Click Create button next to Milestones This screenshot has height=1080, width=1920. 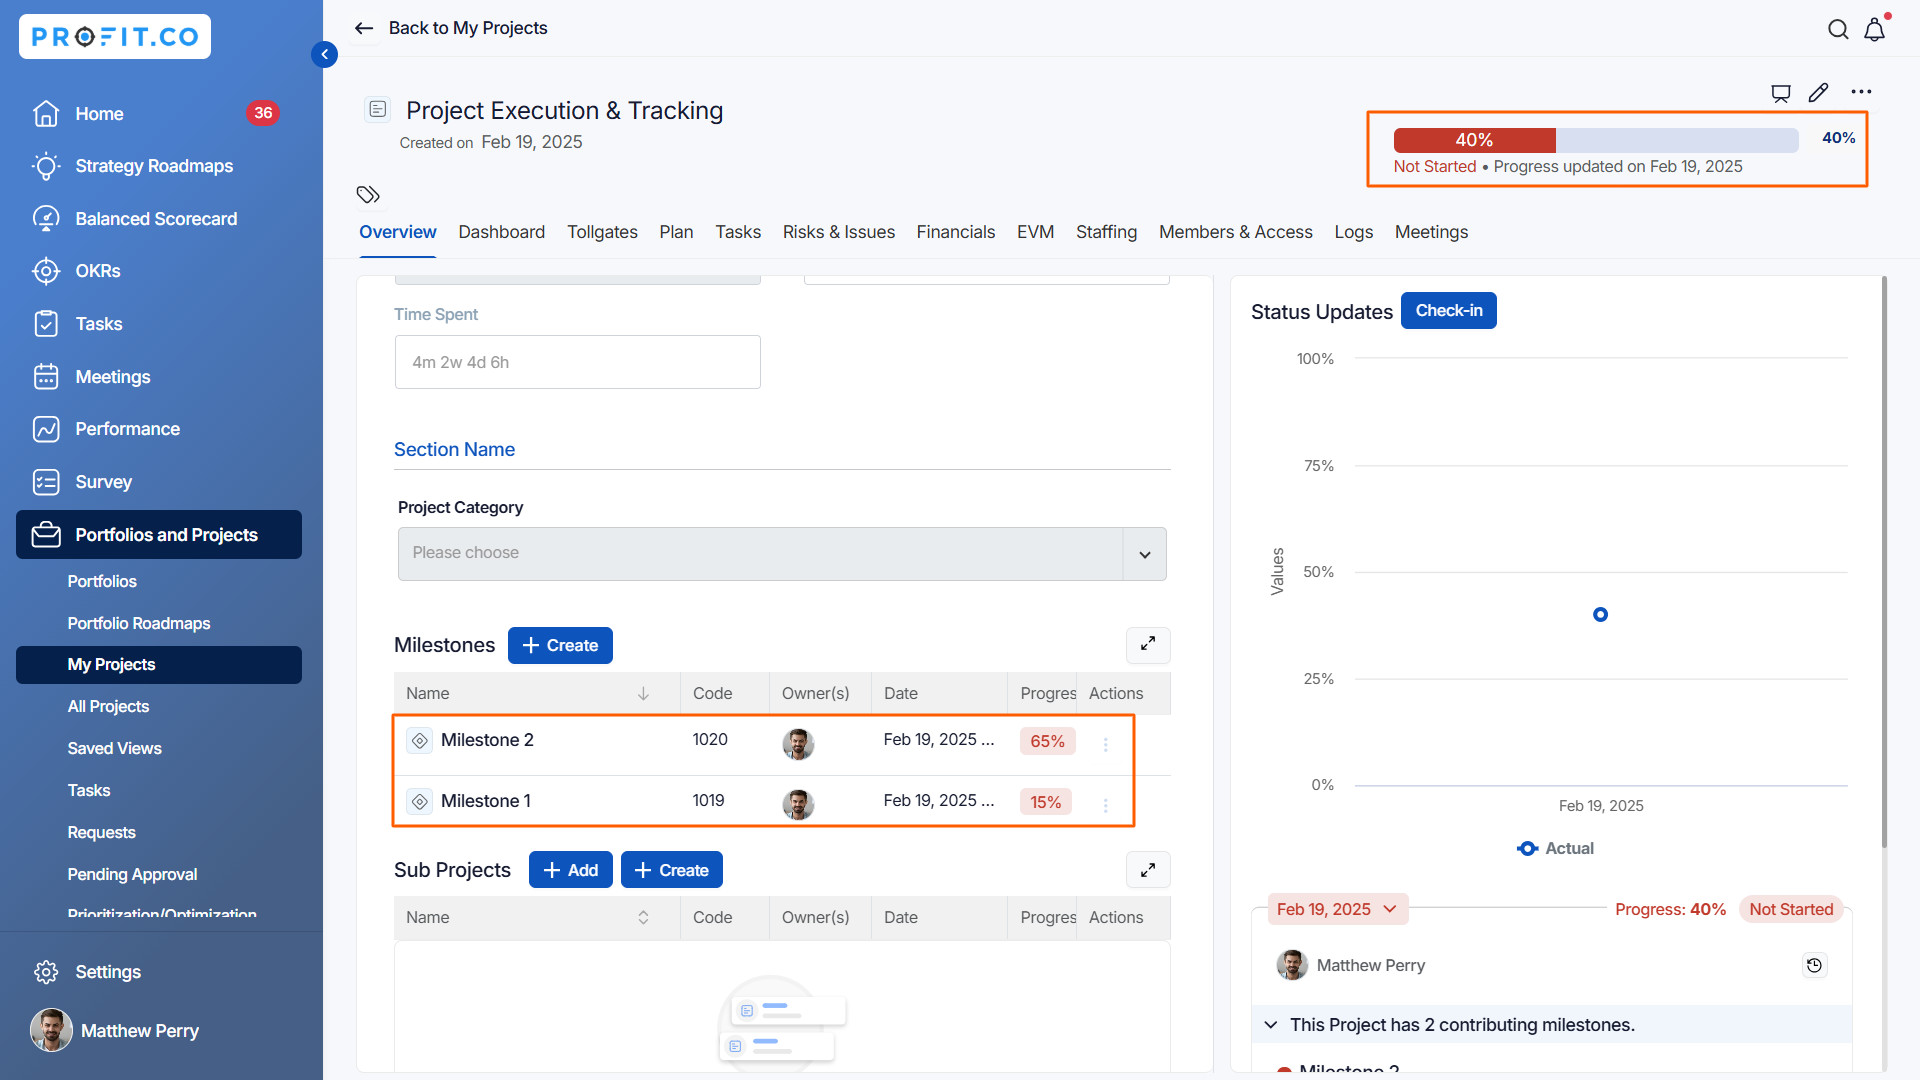pos(560,646)
